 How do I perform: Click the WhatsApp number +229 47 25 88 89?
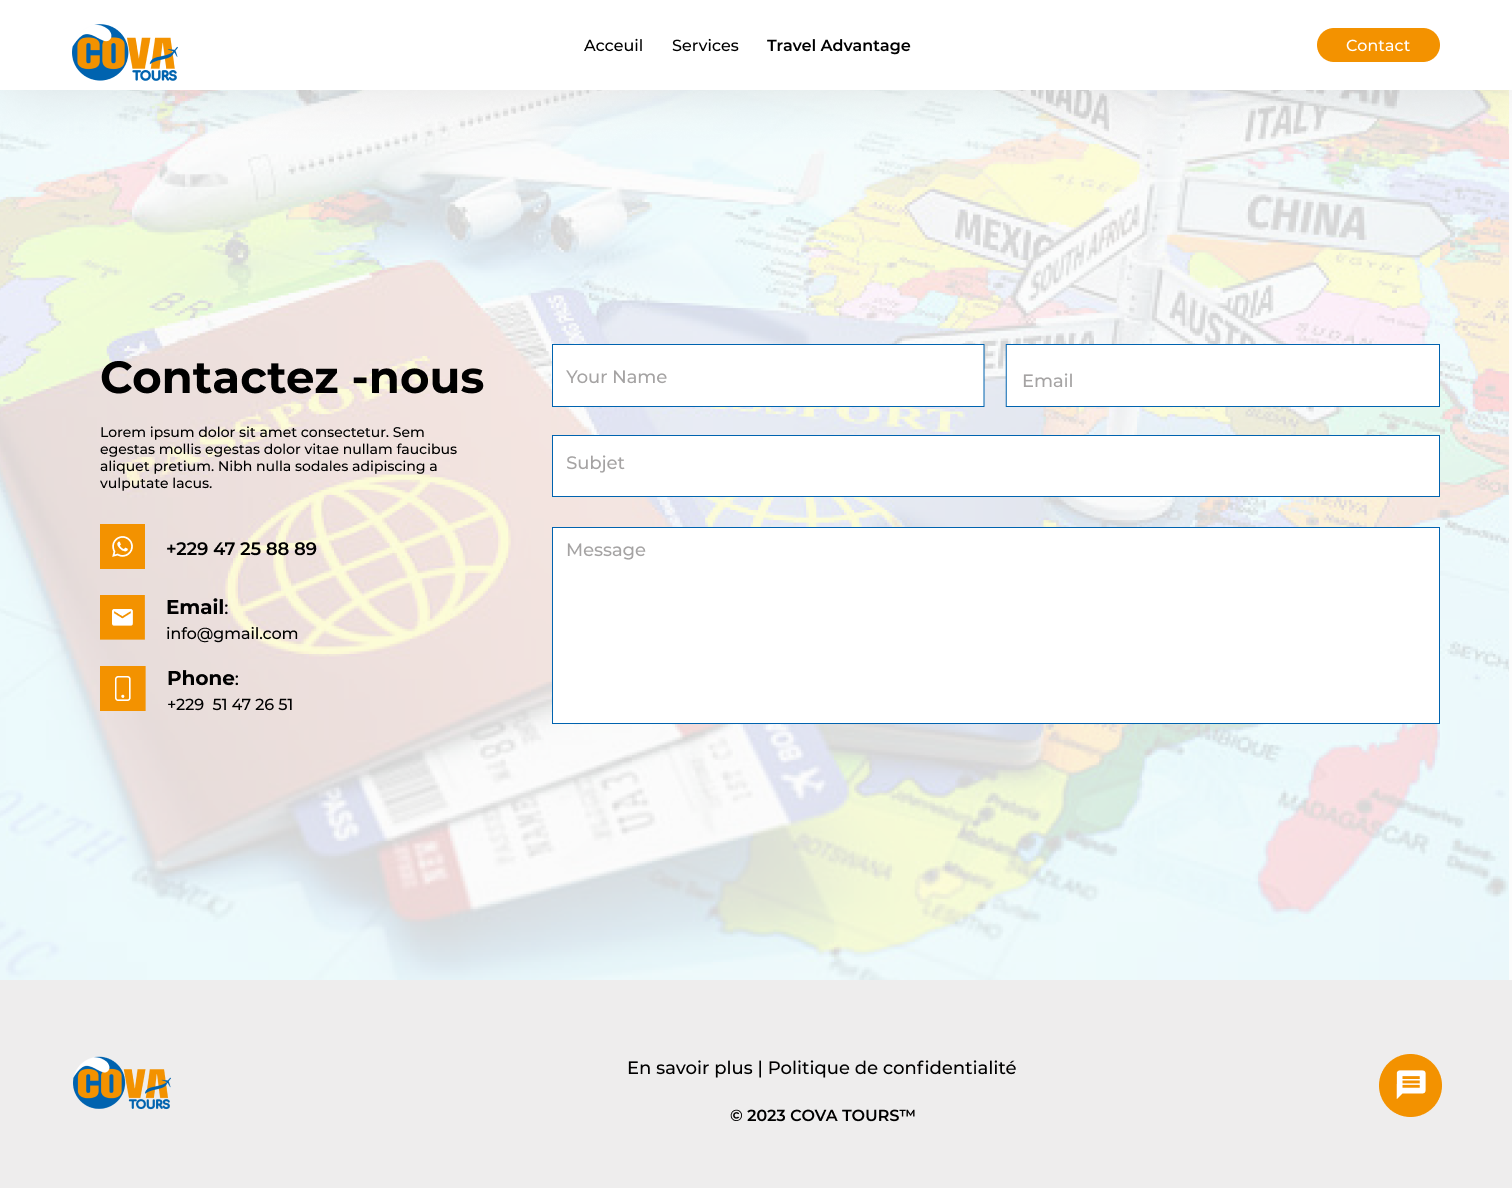[x=241, y=549]
